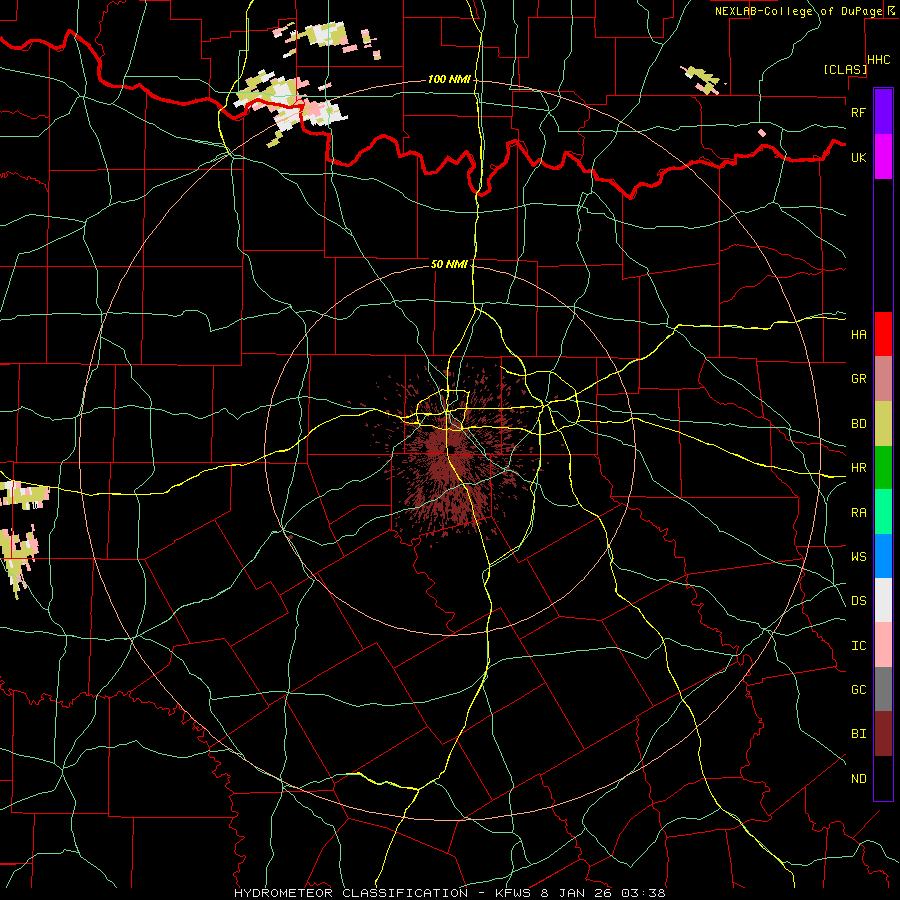Click the '100 NMI' range ring label
Screen dimensions: 900x900
point(449,79)
